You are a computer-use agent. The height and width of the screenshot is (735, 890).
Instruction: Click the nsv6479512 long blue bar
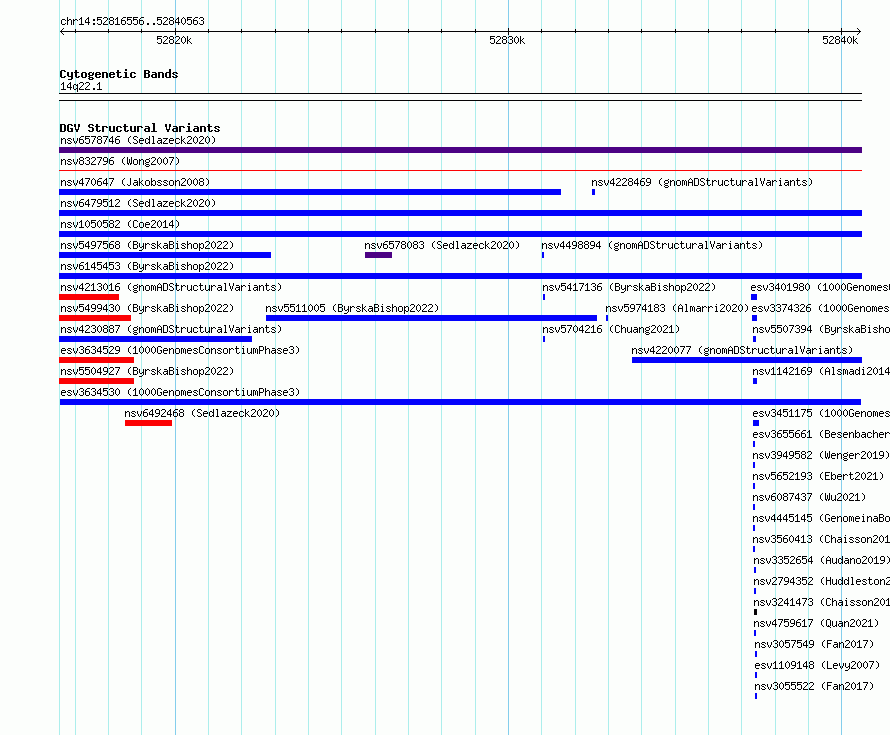pos(460,213)
